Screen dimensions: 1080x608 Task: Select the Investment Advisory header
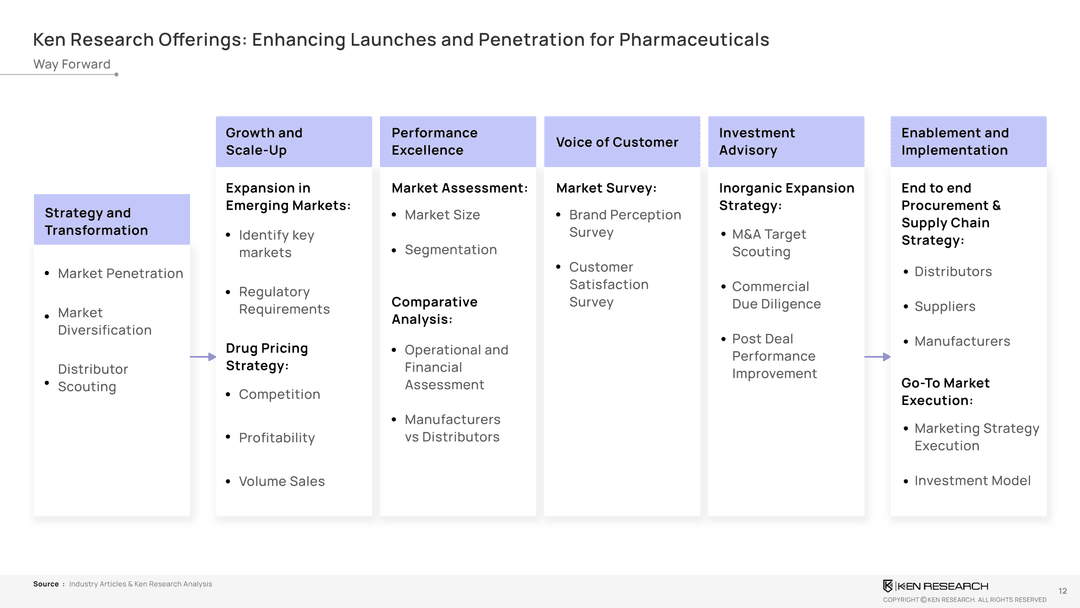click(785, 142)
